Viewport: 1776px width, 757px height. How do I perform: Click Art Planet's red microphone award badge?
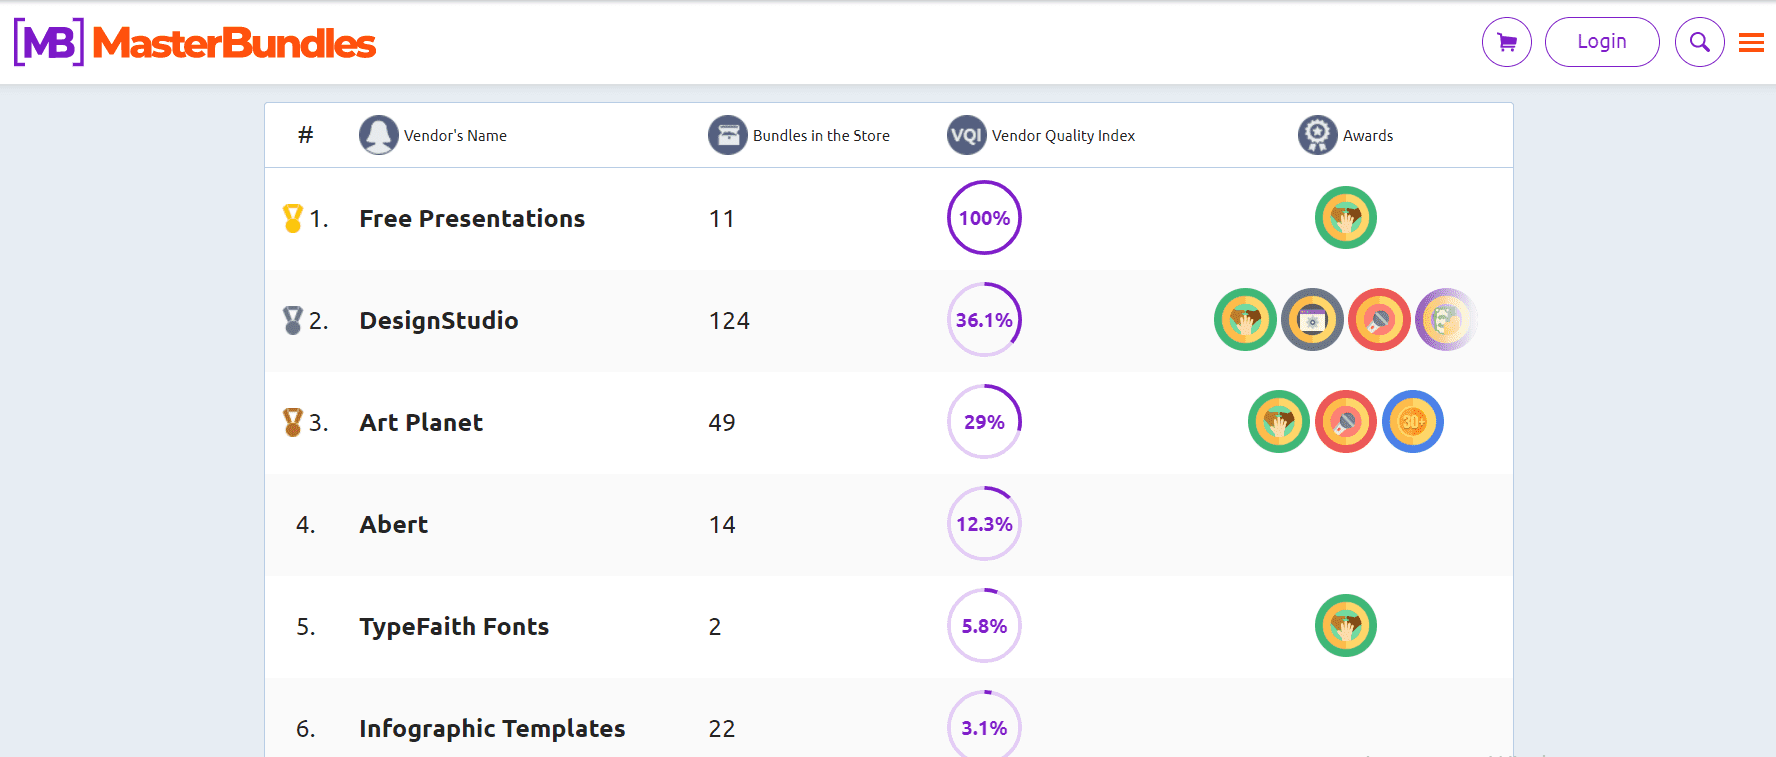[1346, 422]
